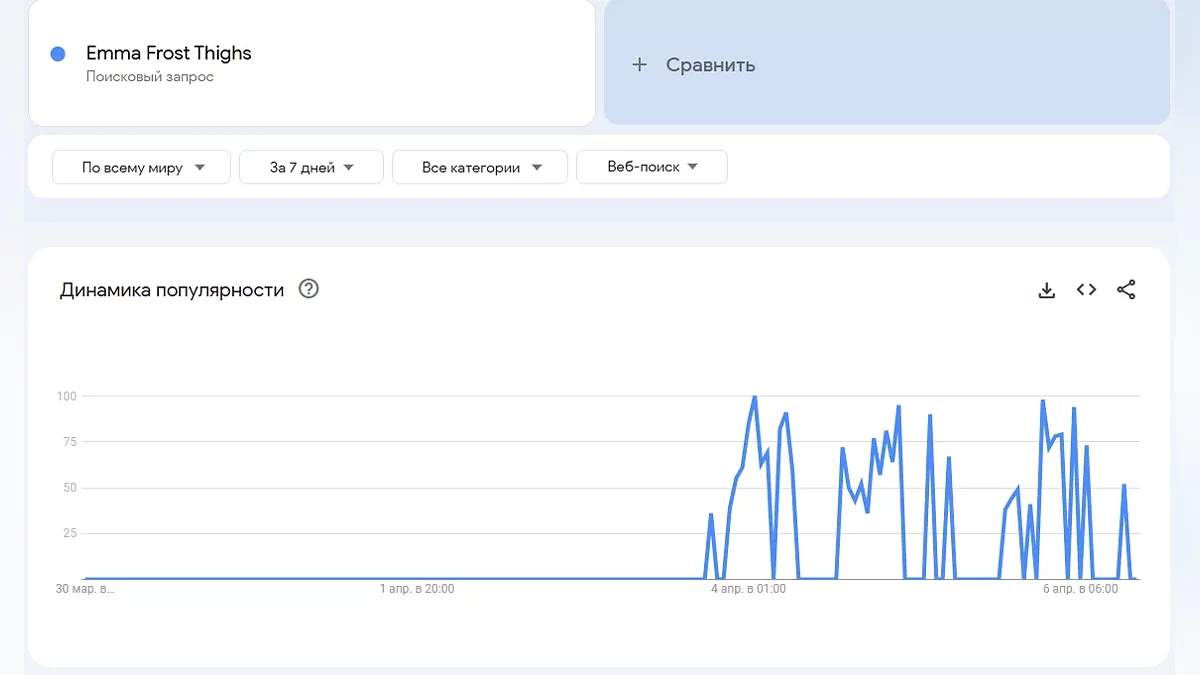
Task: Click the 100 value on the y-axis
Action: point(67,396)
